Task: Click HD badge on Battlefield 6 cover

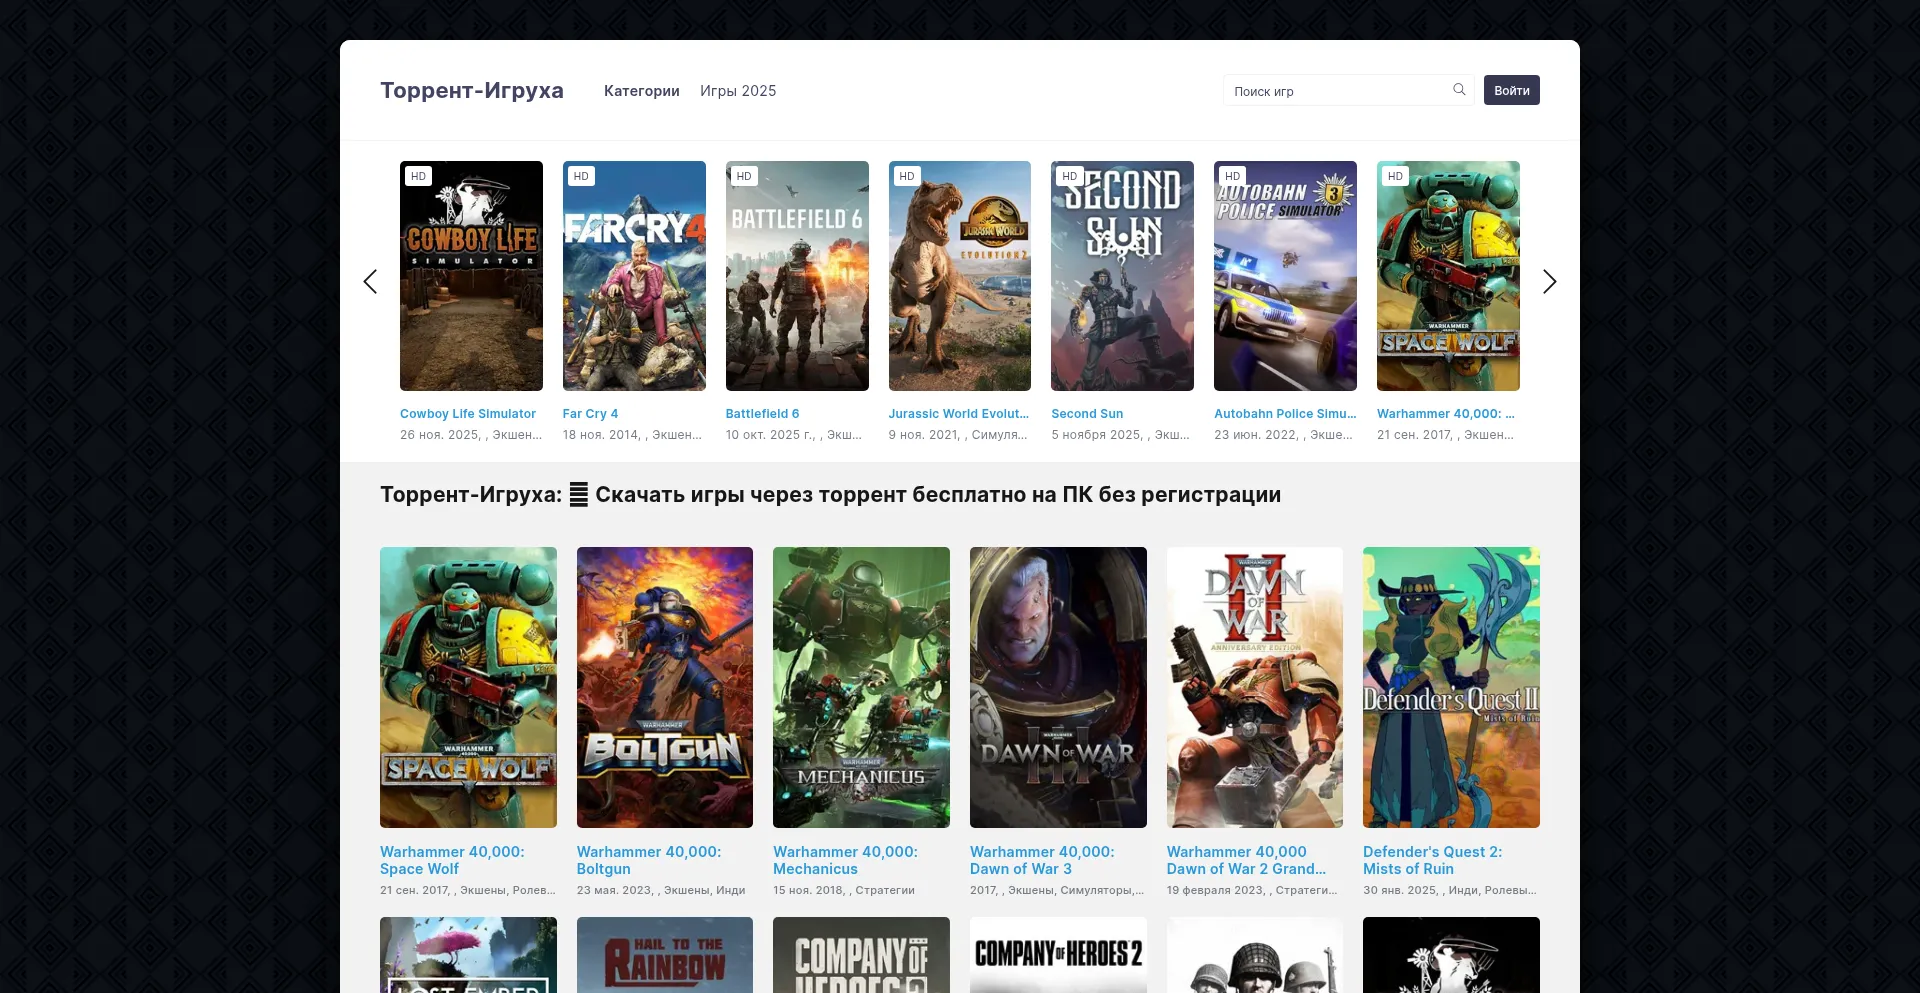Action: click(x=744, y=176)
